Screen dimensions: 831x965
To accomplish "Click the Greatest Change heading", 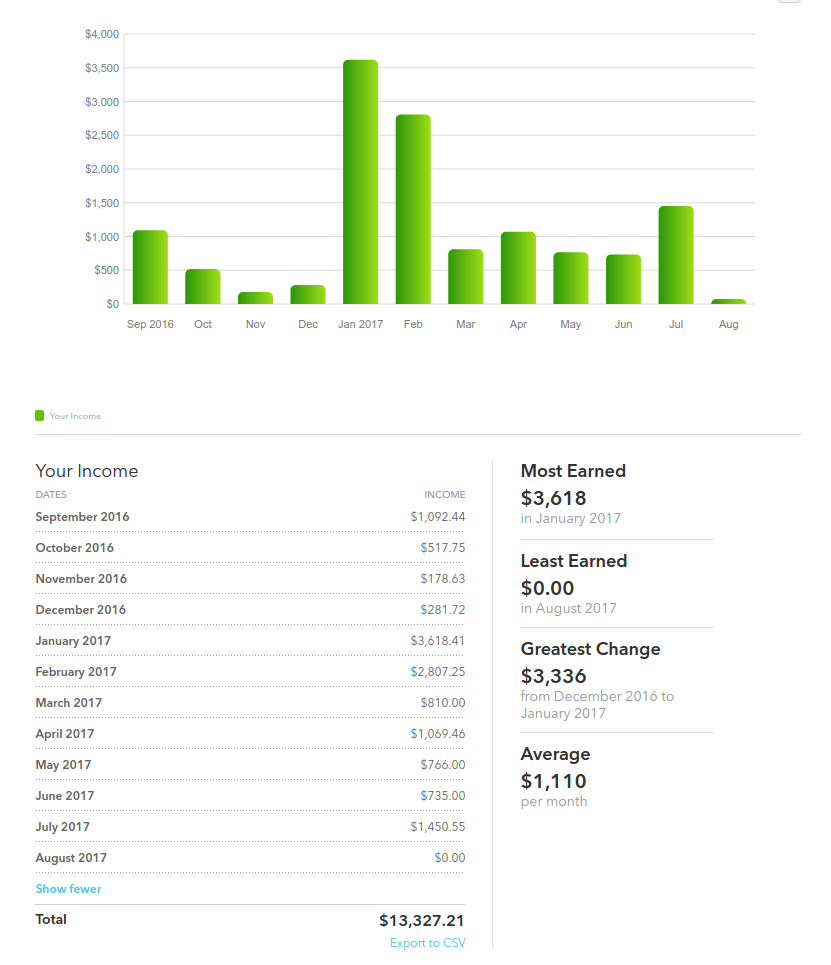I will point(590,649).
